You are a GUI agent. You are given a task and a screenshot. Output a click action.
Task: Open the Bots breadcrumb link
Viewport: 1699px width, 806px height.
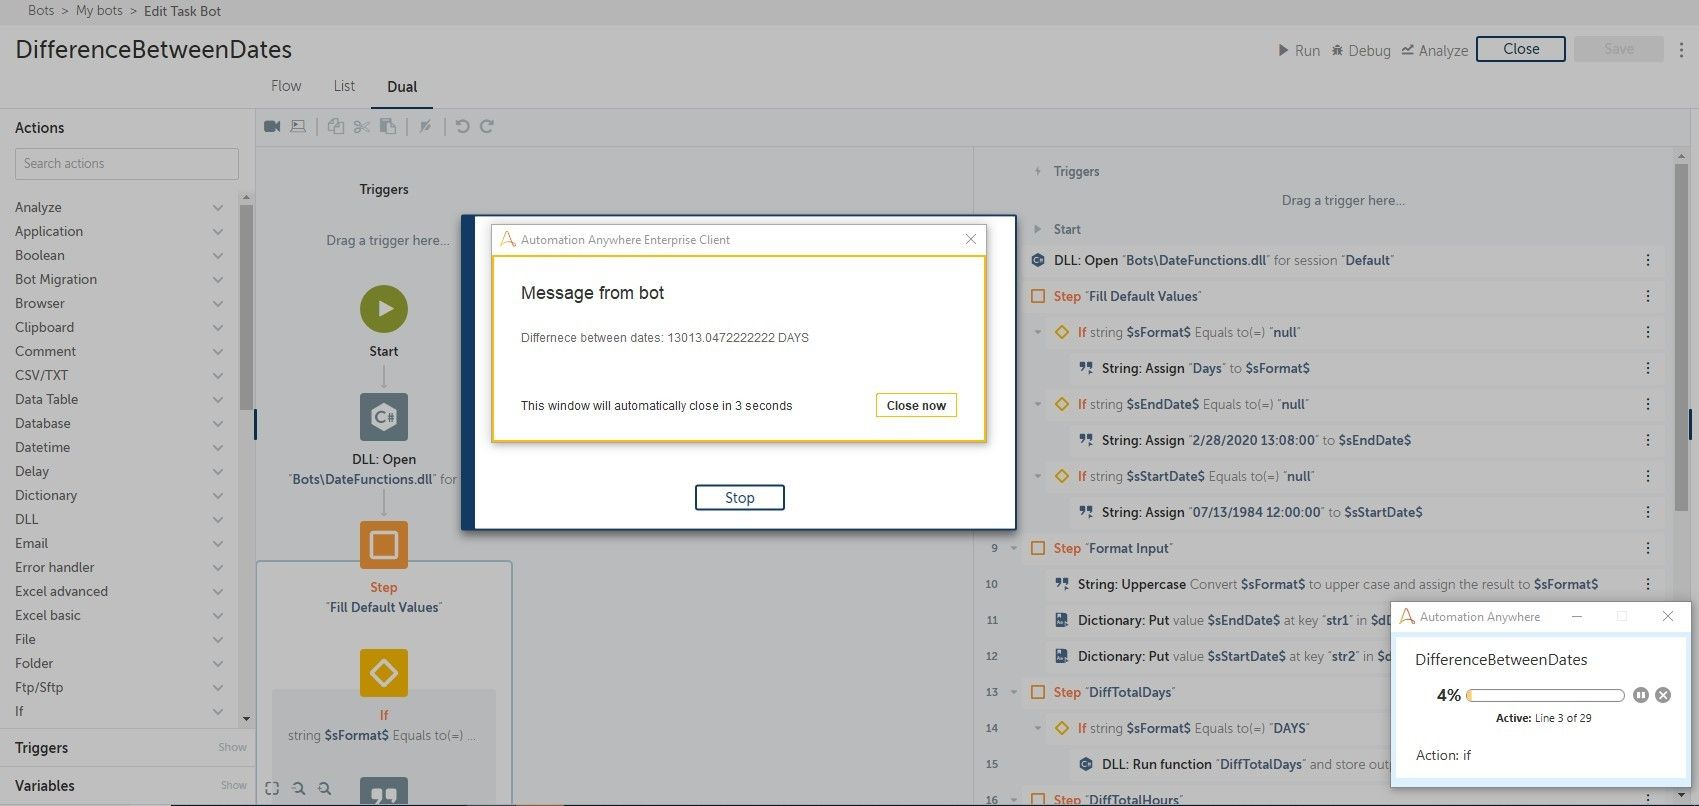[41, 10]
